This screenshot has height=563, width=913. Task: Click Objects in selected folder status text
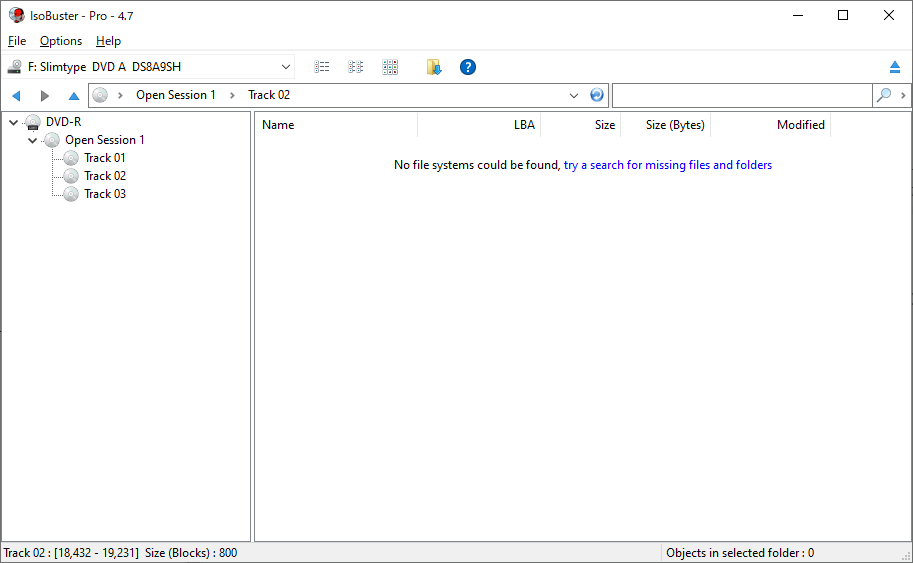[740, 553]
